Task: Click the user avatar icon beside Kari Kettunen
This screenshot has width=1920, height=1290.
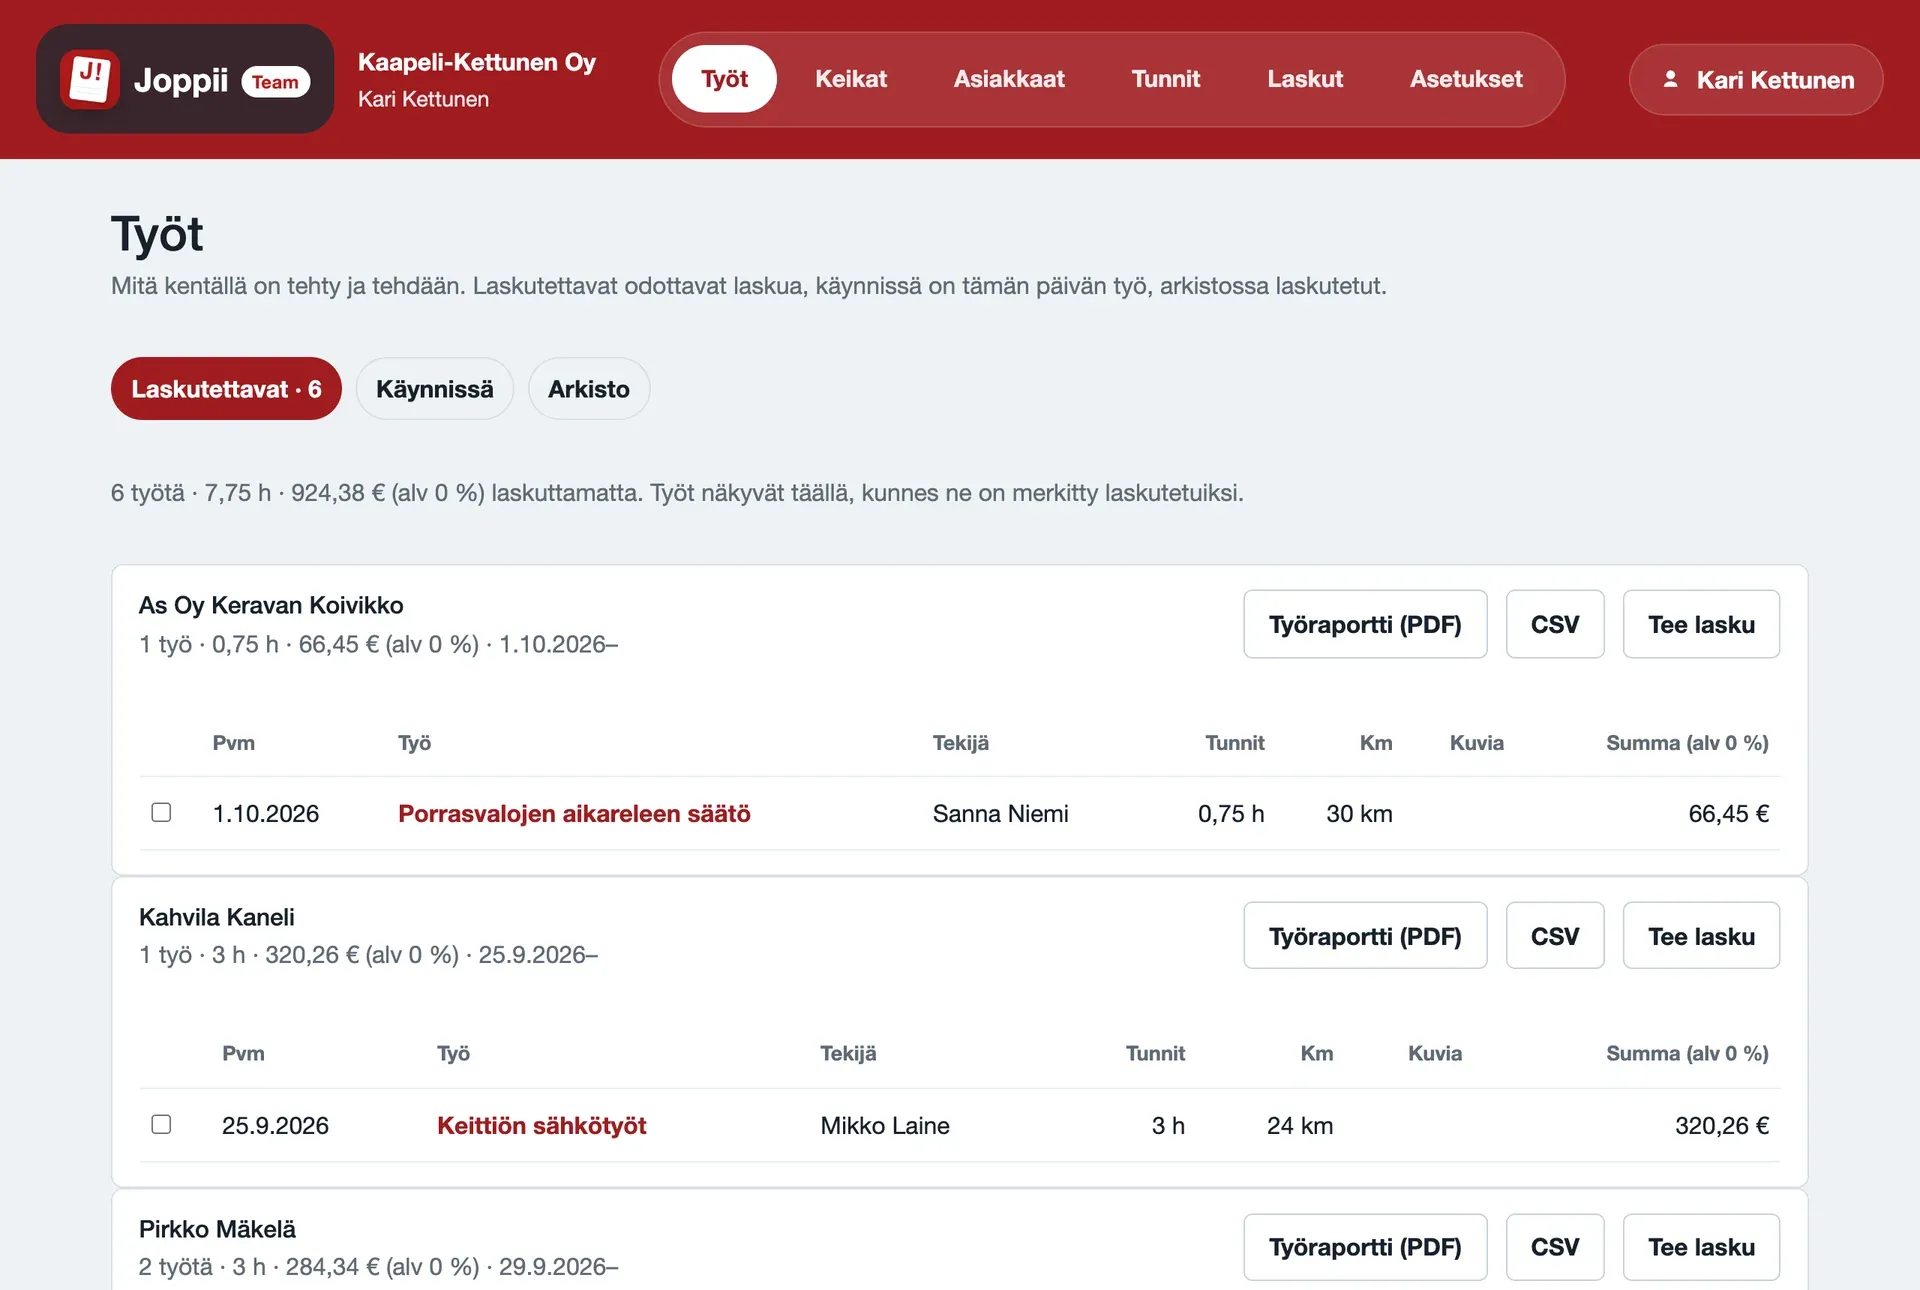Action: pos(1670,79)
